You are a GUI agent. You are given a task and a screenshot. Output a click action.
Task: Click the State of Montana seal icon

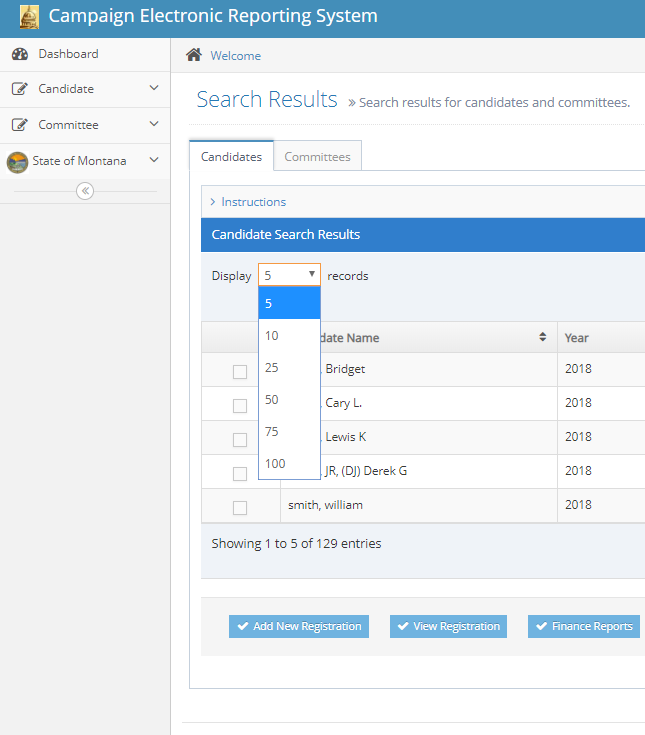(18, 162)
